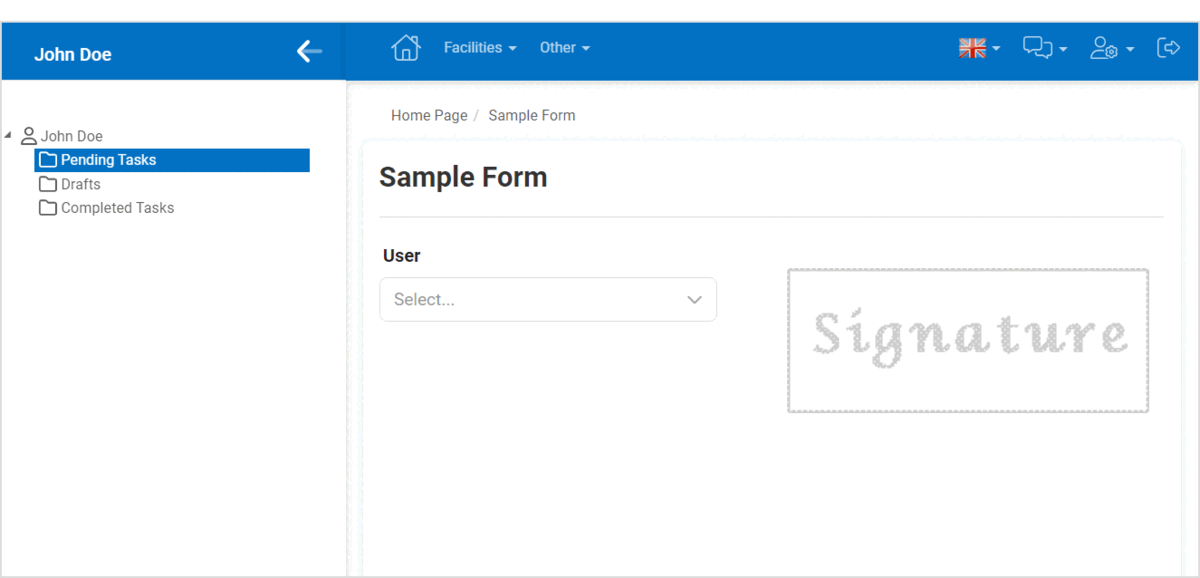Select Completed Tasks in the sidebar
Viewport: 1200px width, 578px height.
(117, 207)
